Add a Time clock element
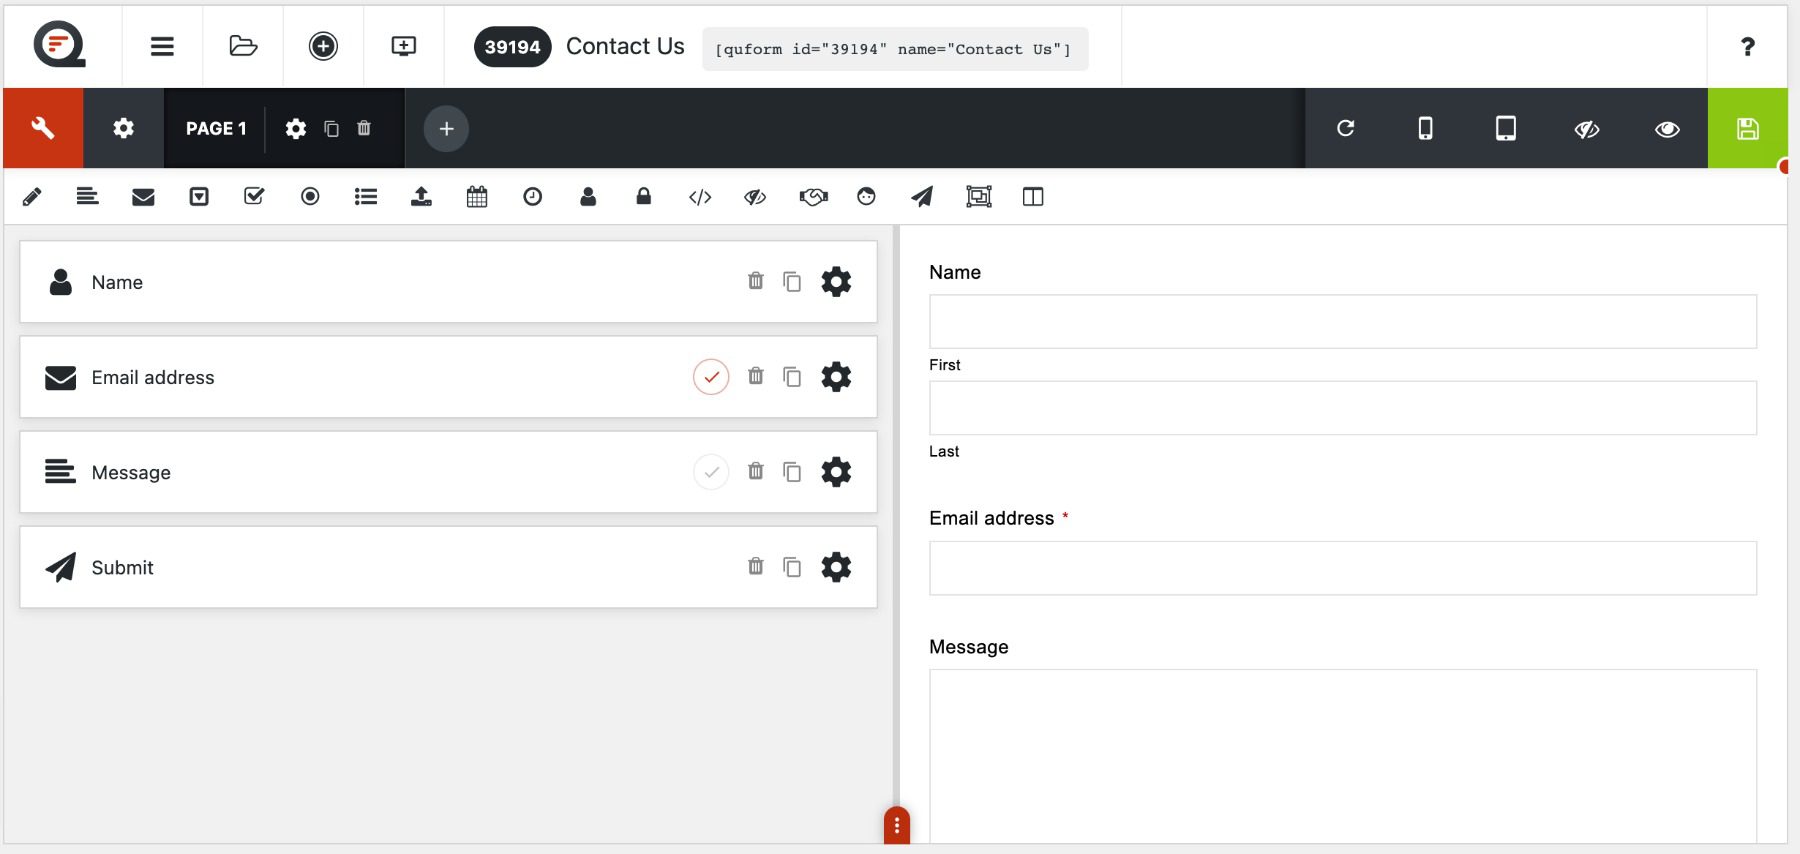This screenshot has height=854, width=1800. click(533, 197)
